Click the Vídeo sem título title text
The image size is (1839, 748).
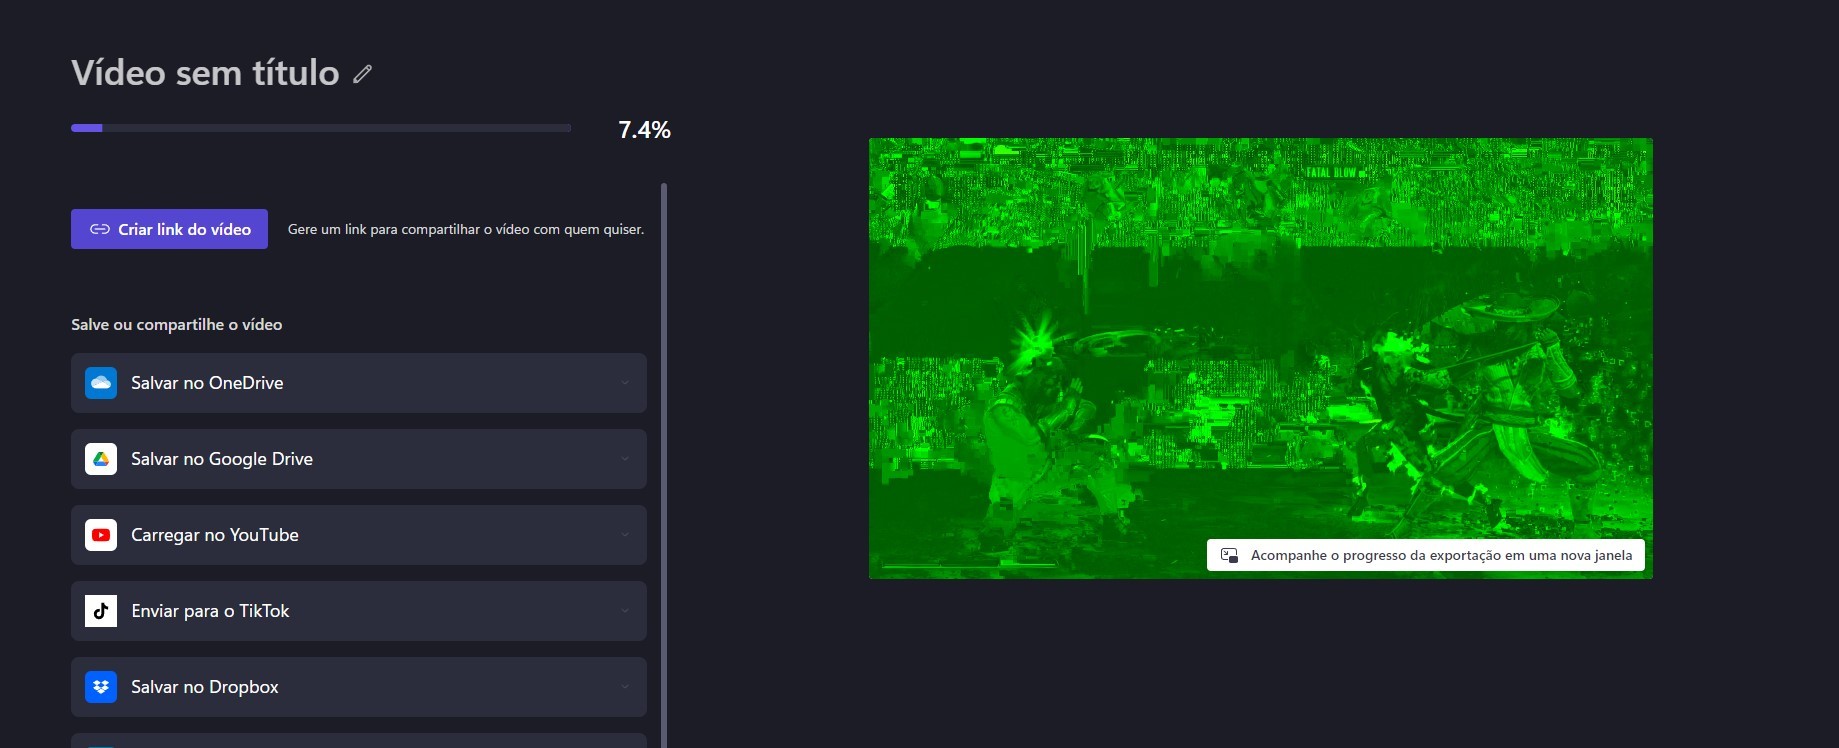[205, 73]
